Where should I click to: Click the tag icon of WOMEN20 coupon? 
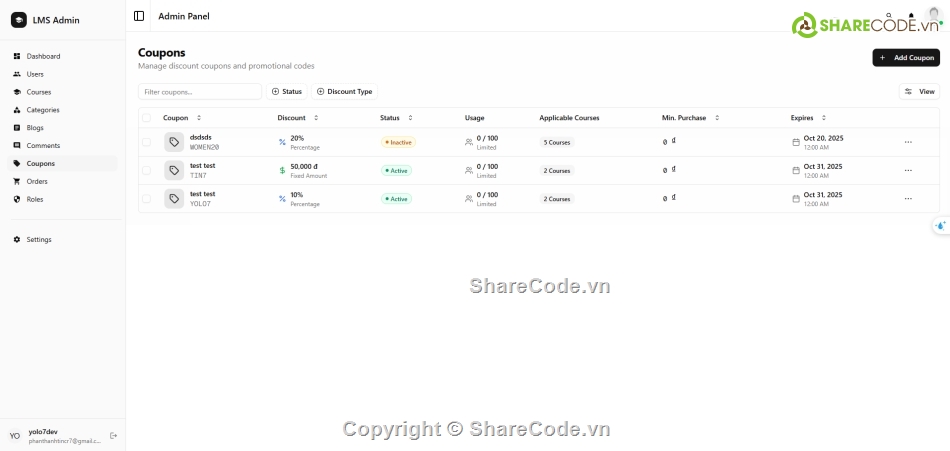point(174,142)
